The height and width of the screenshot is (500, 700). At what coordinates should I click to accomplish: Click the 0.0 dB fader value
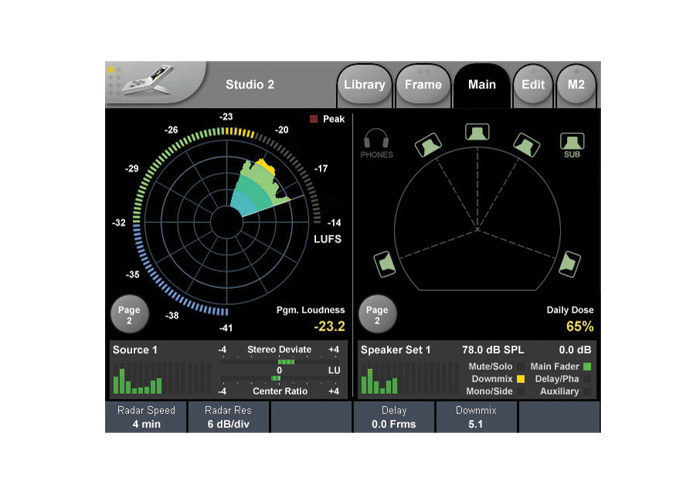575,350
